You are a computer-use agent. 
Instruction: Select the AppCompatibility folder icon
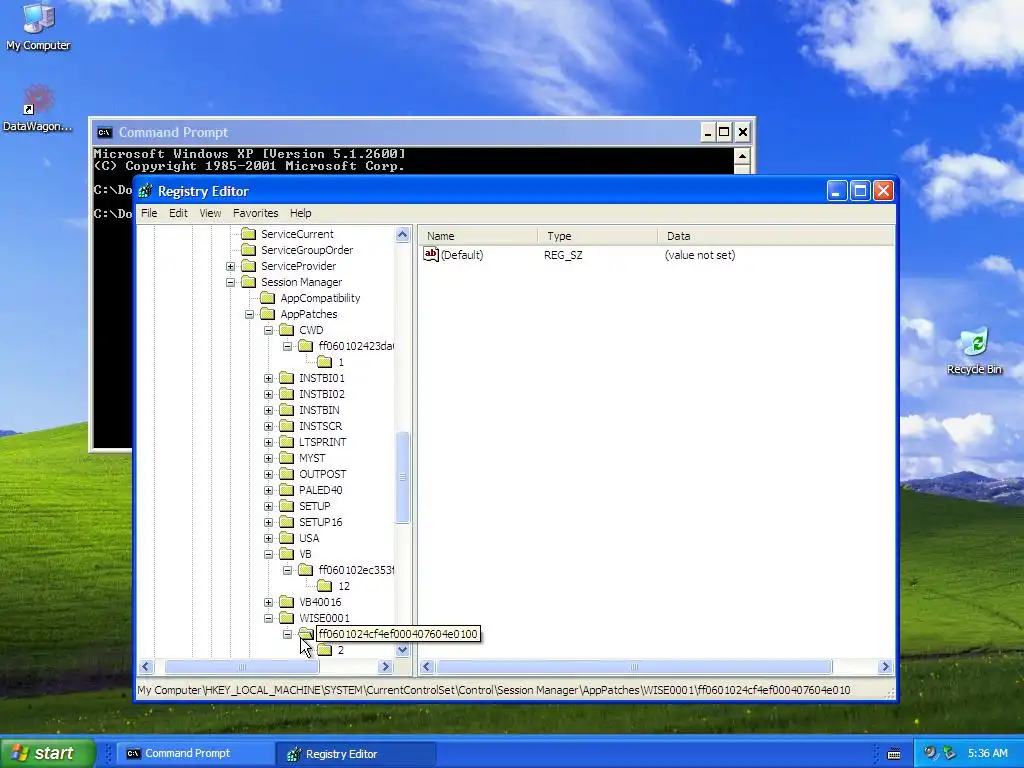tap(267, 298)
